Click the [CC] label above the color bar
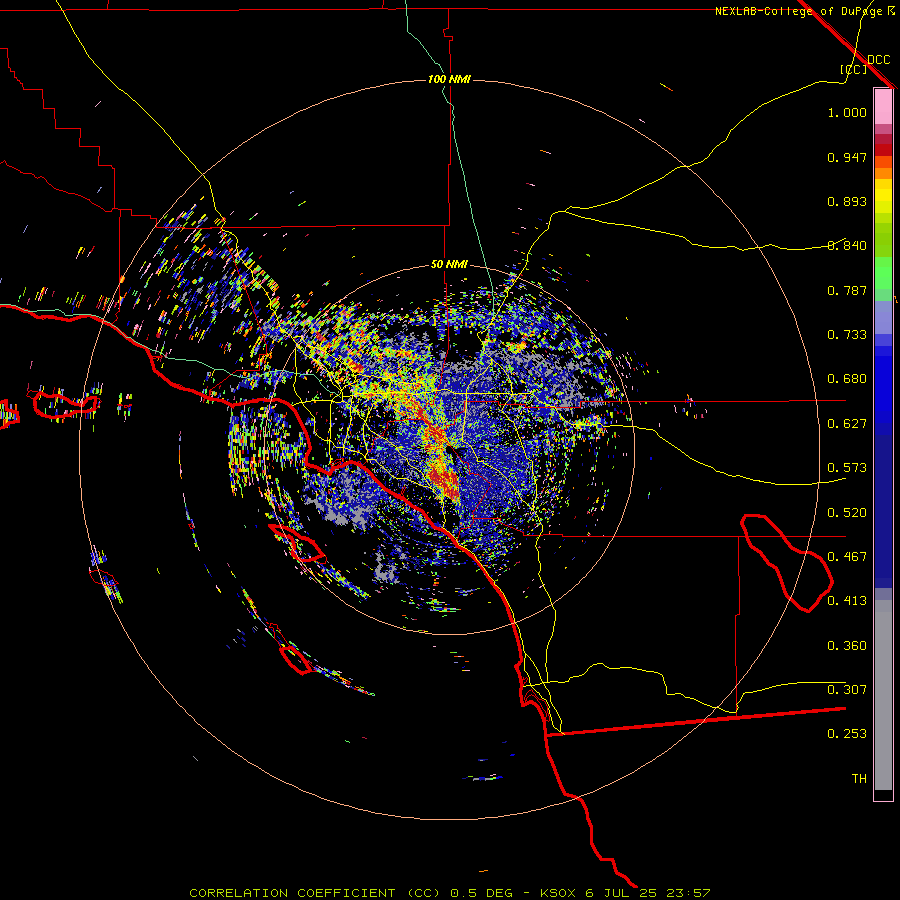 pos(854,69)
